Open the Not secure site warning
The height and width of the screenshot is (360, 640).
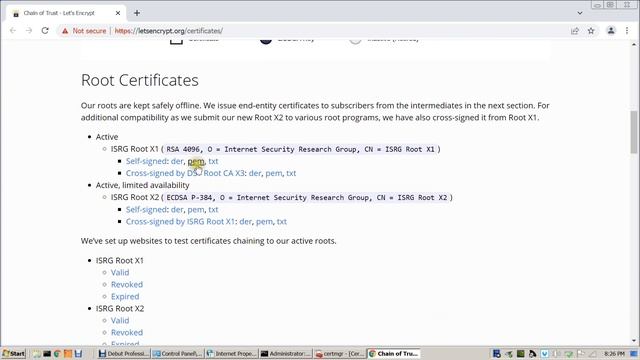coord(84,31)
